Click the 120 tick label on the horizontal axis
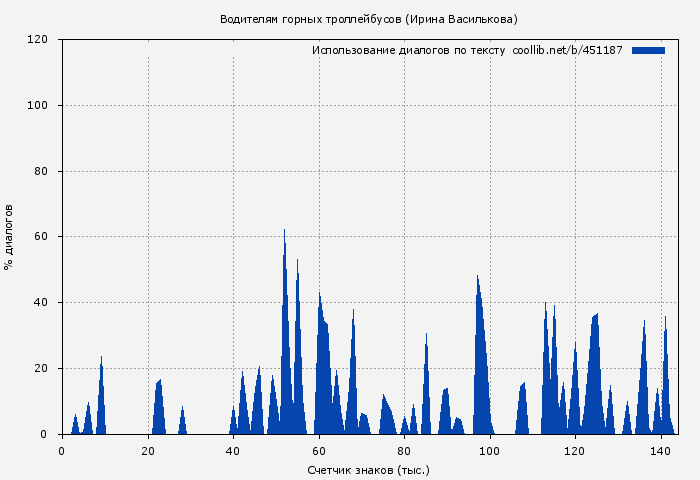Screen dimensions: 700x480 pos(575,451)
